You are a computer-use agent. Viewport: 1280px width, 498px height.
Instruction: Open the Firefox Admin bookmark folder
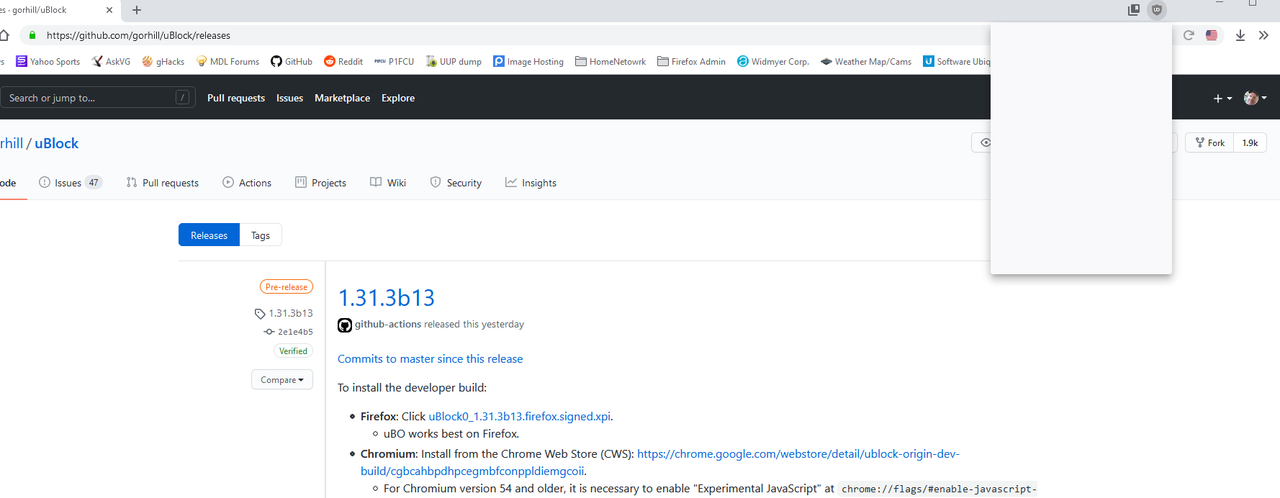coord(692,61)
